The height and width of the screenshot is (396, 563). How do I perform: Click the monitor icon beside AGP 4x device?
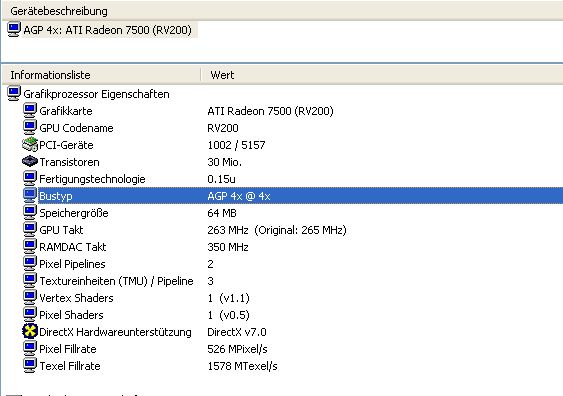tap(14, 29)
